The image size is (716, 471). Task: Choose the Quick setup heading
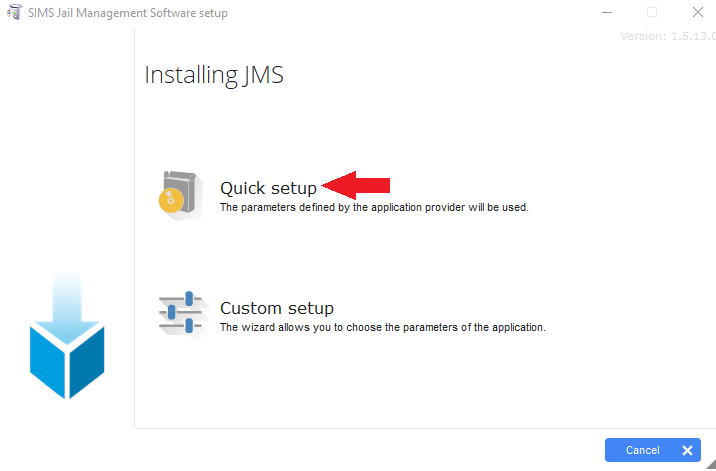[x=268, y=188]
